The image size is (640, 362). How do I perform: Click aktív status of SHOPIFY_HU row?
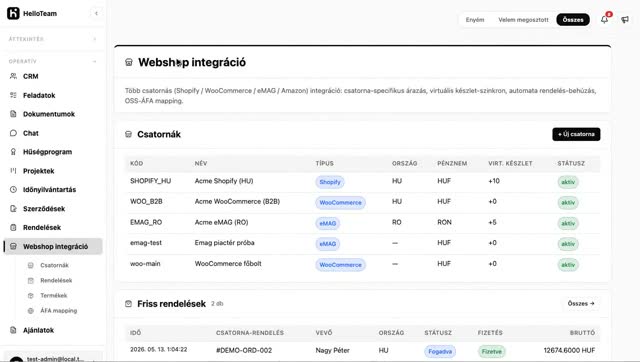click(568, 182)
